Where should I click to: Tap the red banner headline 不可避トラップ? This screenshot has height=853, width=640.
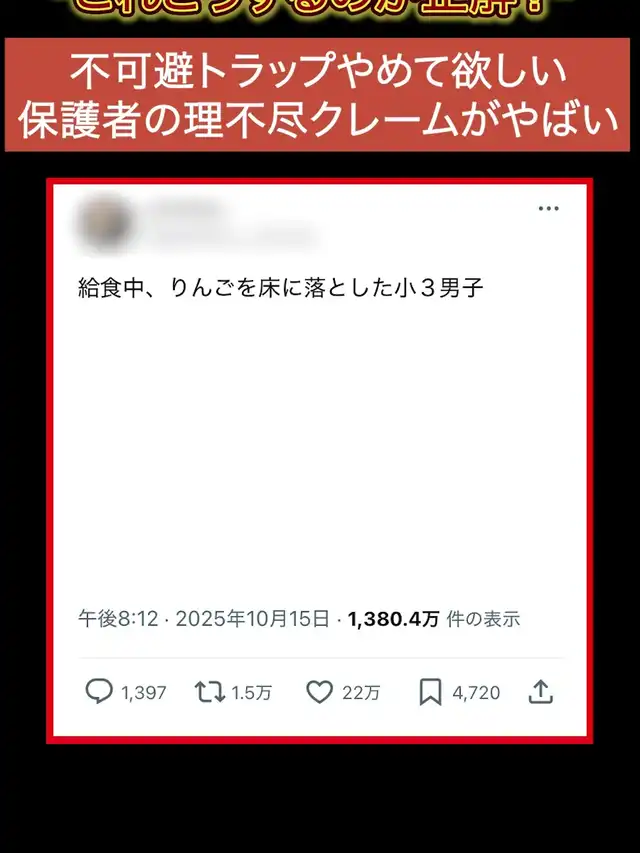(318, 71)
